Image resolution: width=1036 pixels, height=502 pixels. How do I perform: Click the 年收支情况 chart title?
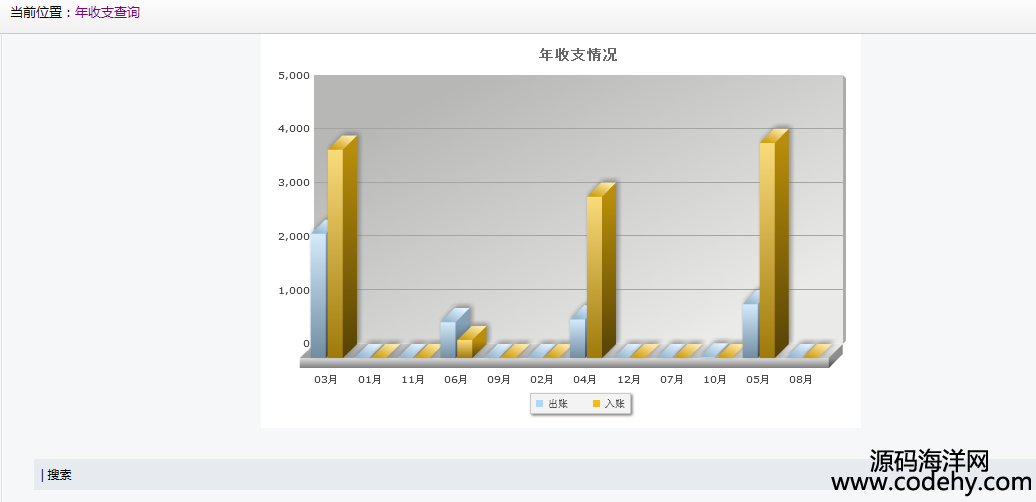pos(578,55)
